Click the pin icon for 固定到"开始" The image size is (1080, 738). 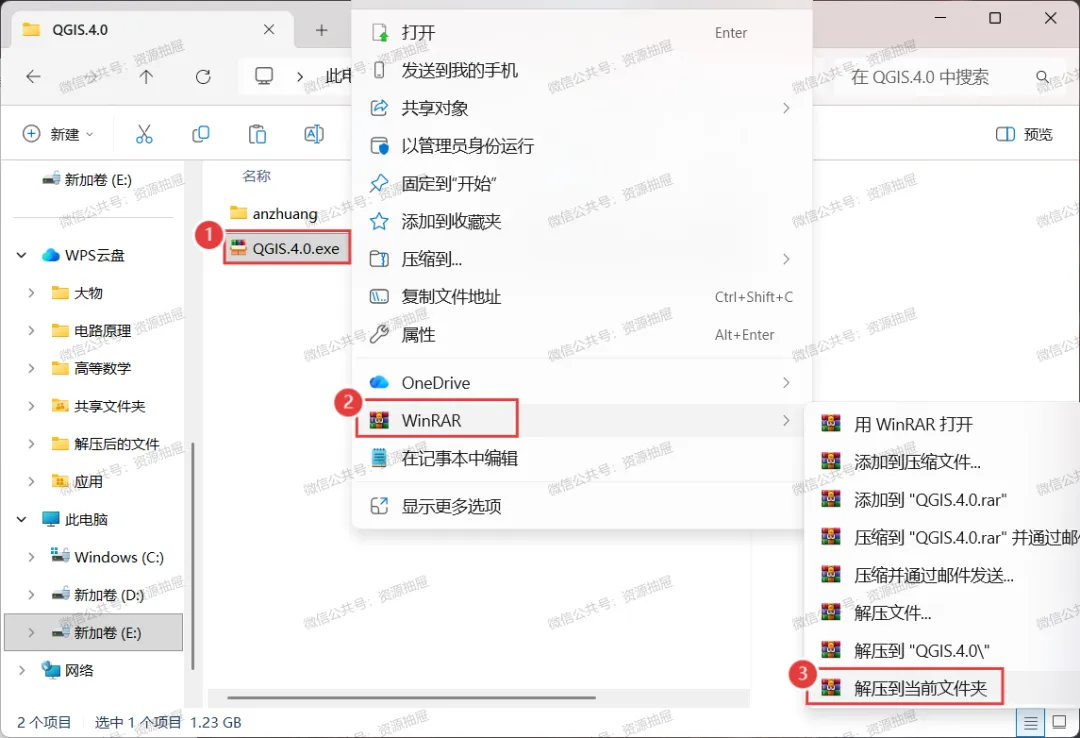pos(380,183)
